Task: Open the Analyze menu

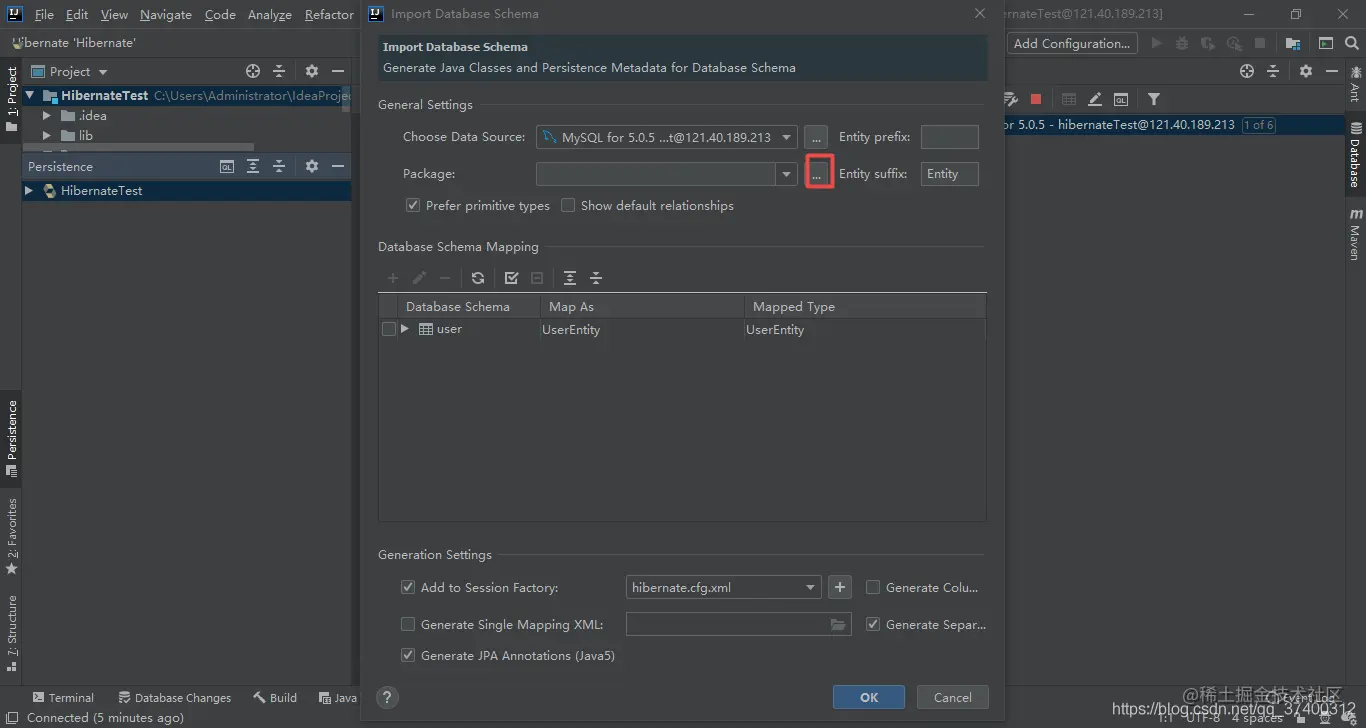Action: click(x=270, y=14)
